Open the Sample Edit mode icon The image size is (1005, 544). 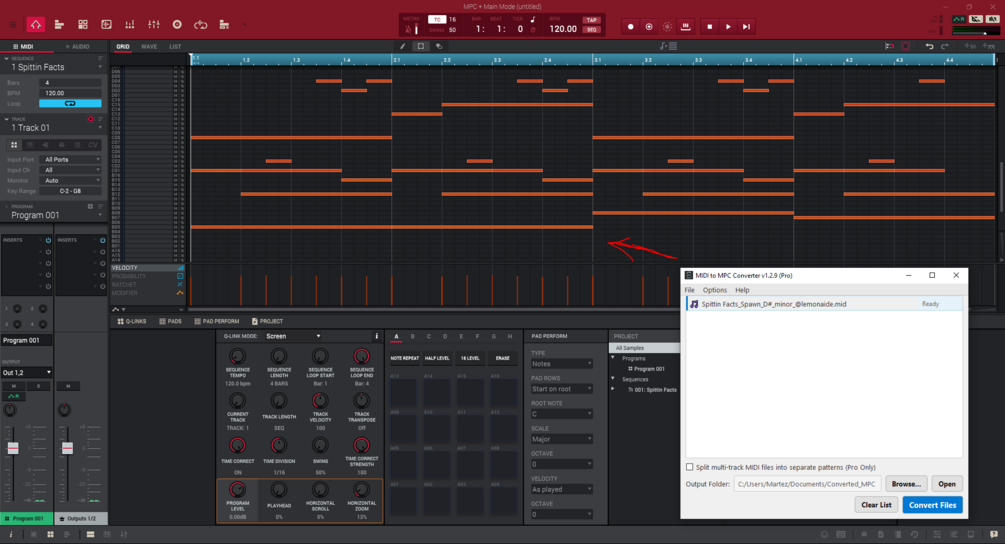[106, 24]
